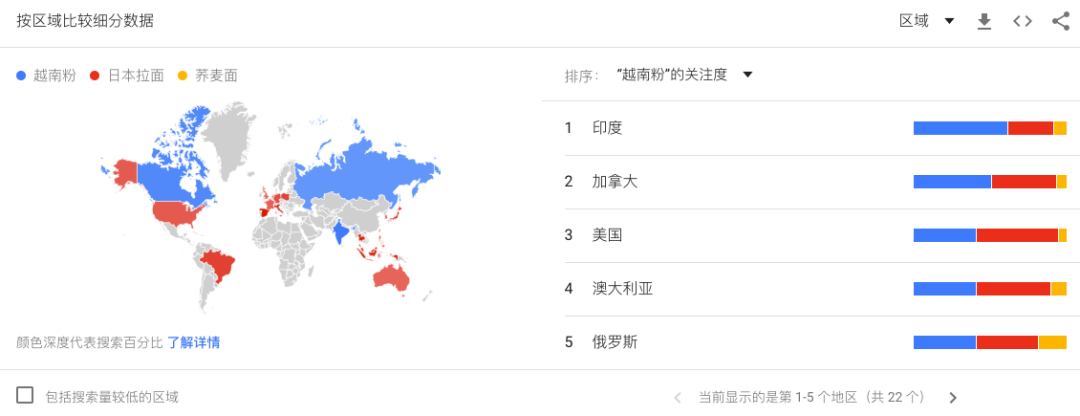Enable 包括搜索量较低的区域 checkbox
The height and width of the screenshot is (416, 1080).
25,395
